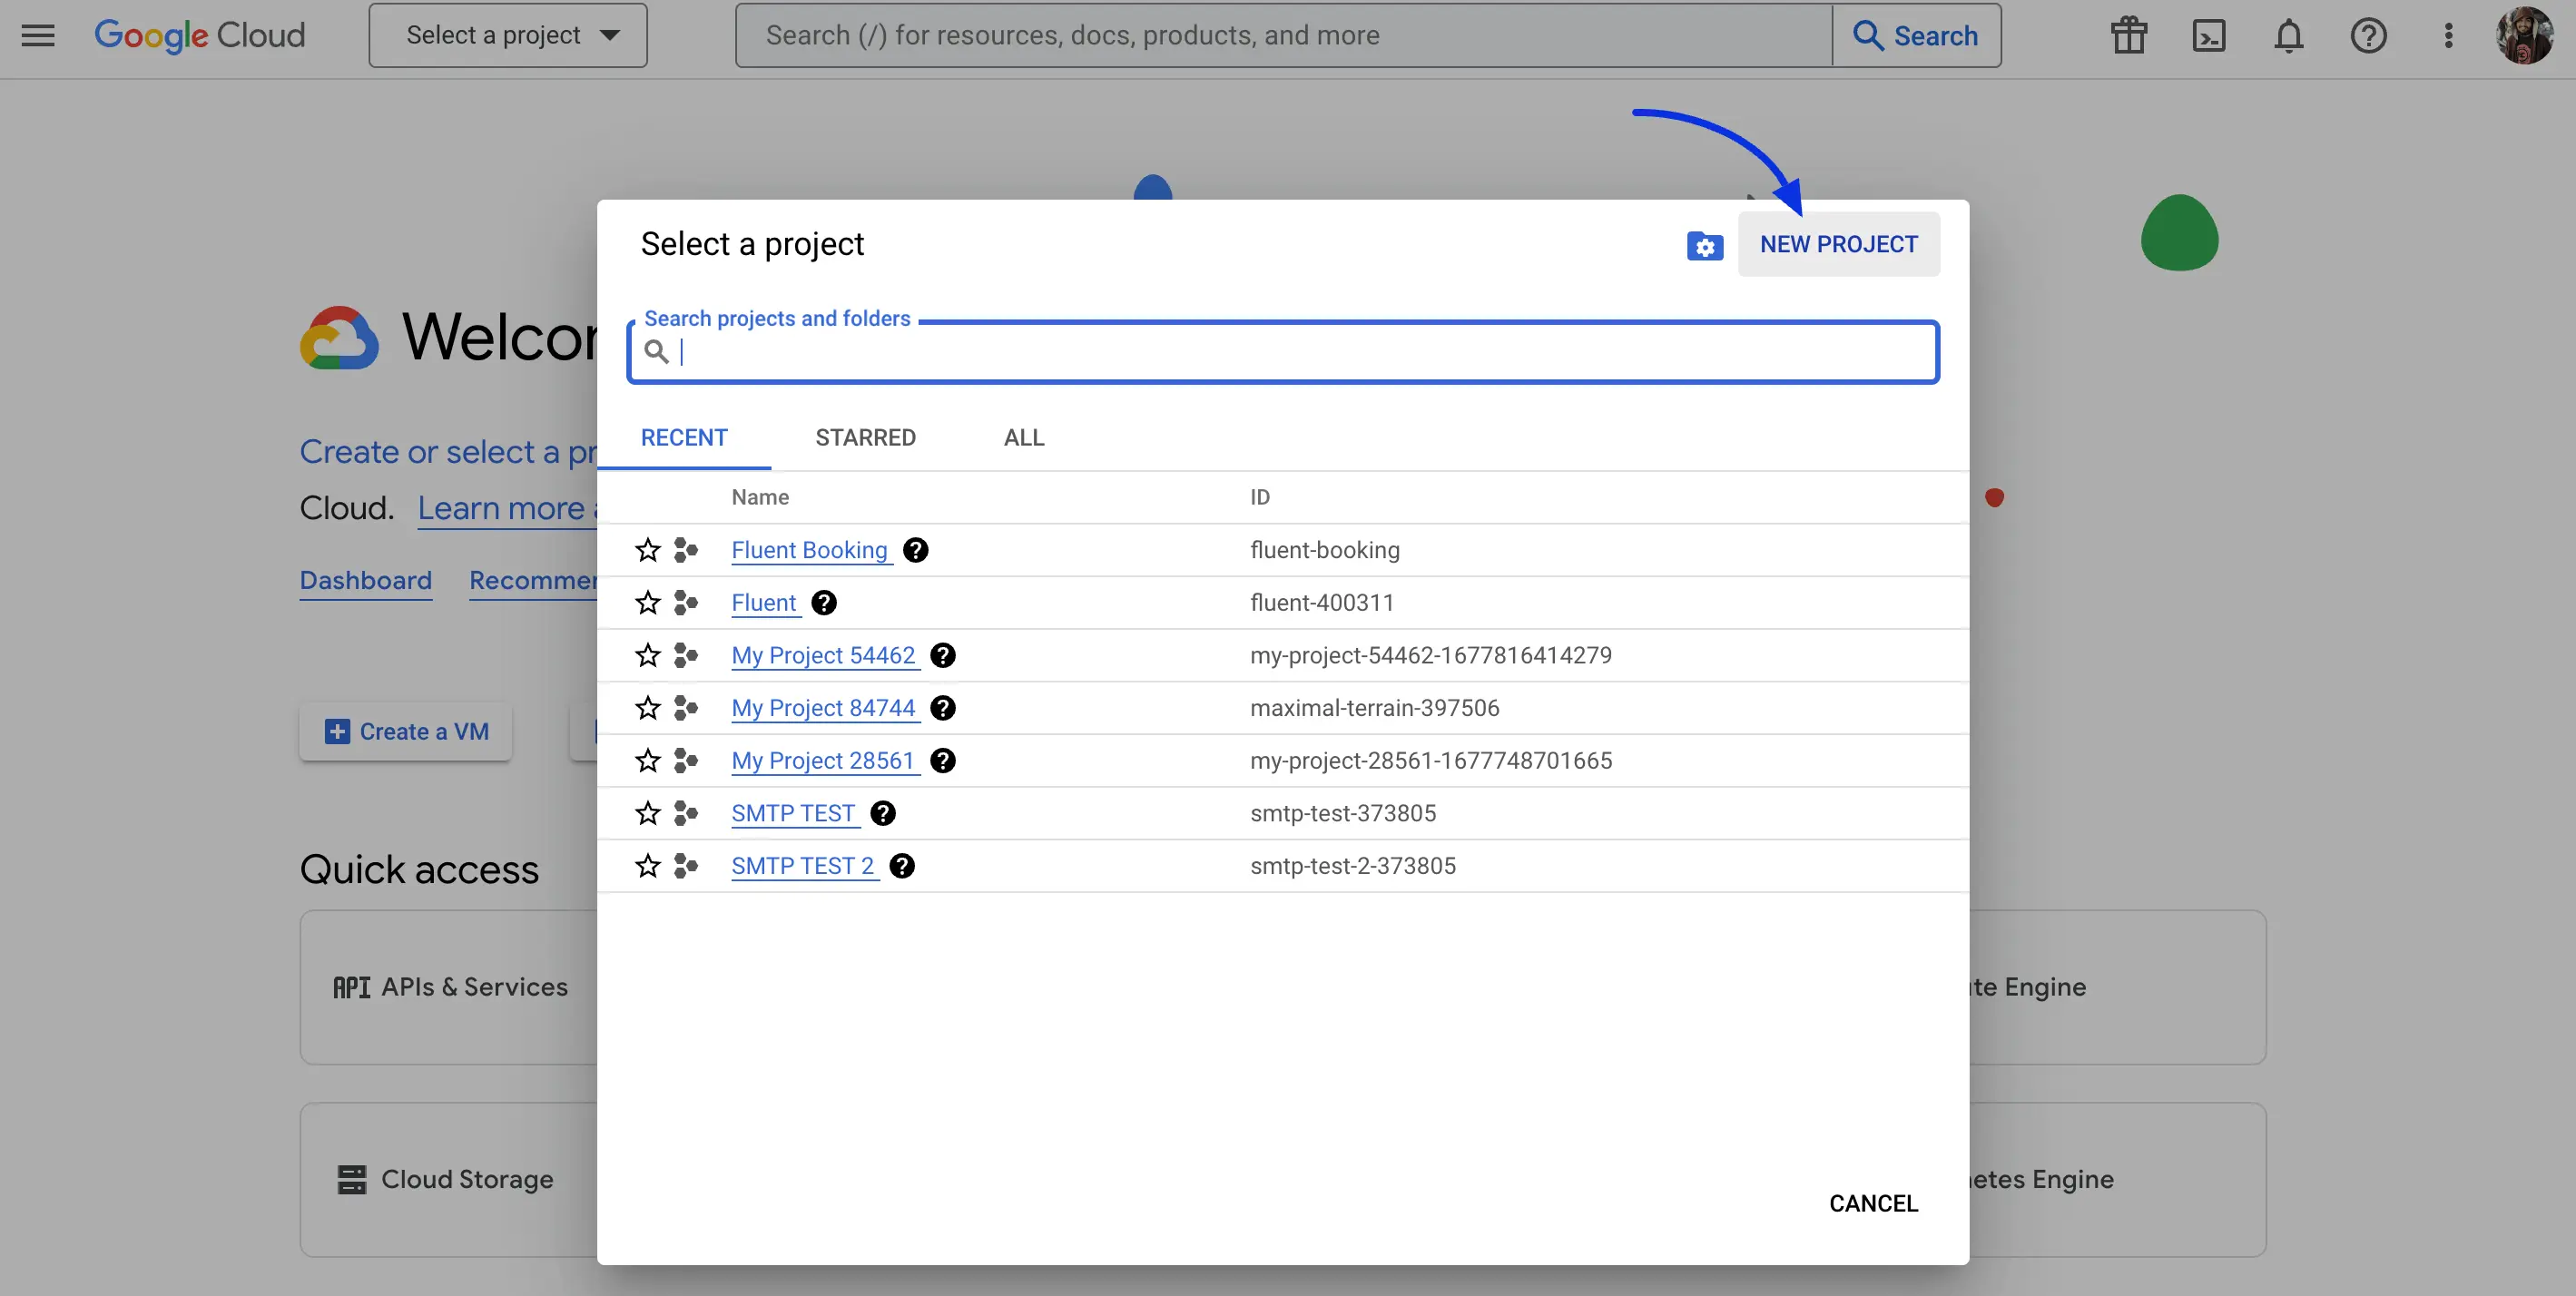Open the Cloud Storage quick access card
This screenshot has width=2576, height=1296.
point(450,1180)
